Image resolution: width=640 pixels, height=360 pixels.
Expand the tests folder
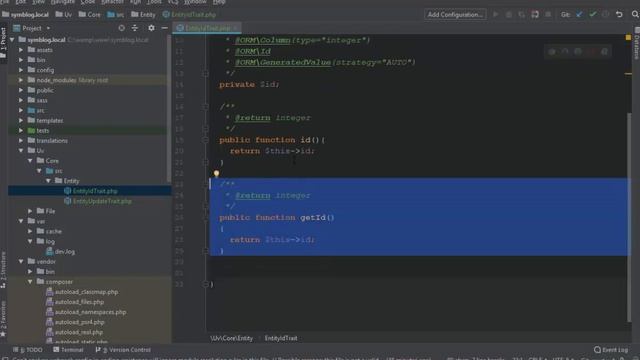tap(21, 131)
